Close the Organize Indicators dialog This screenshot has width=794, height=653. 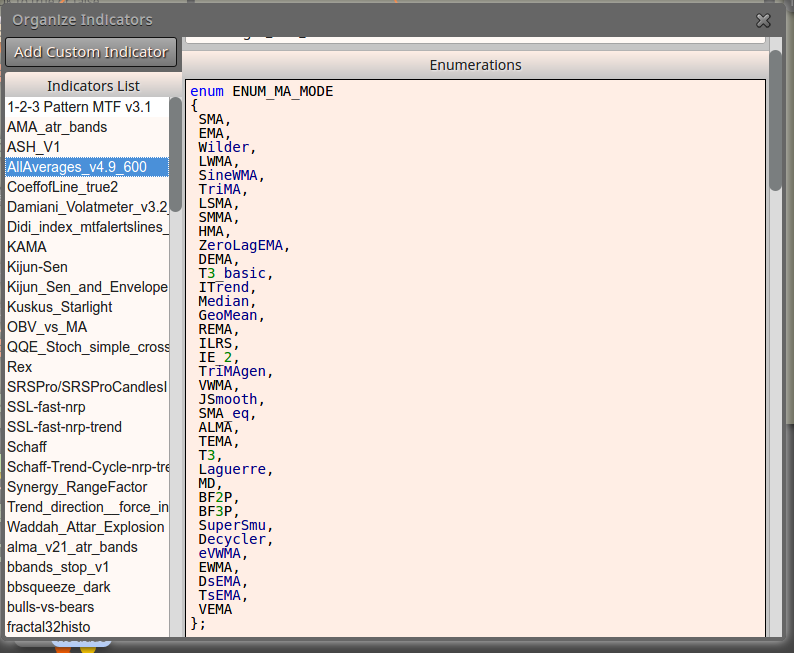click(763, 20)
